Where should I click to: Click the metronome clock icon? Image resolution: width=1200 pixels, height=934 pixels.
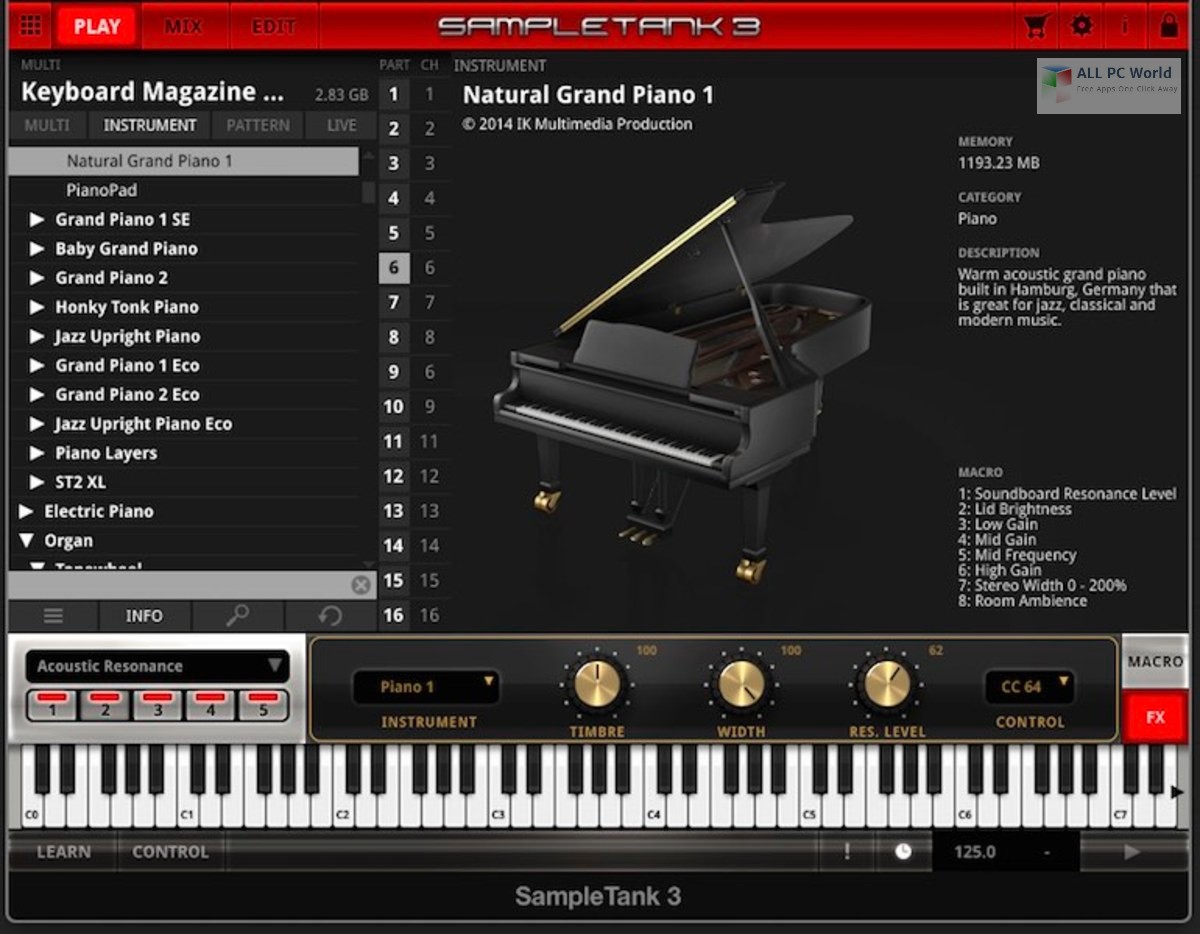tap(903, 852)
